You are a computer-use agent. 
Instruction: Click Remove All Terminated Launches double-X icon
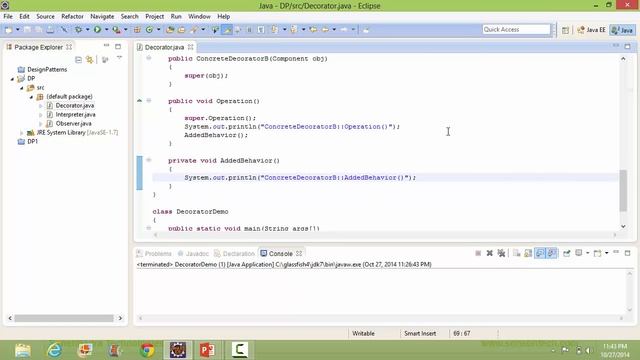pos(501,253)
